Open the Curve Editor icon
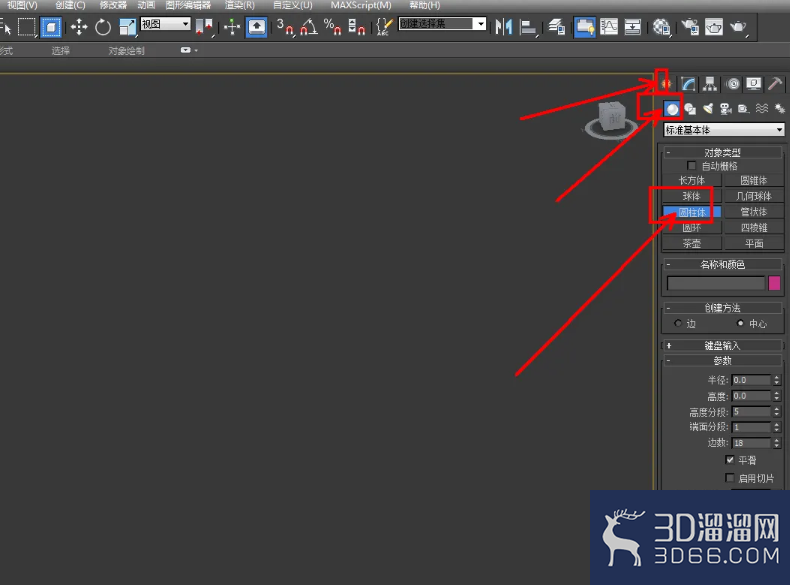Viewport: 790px width, 585px height. point(609,26)
